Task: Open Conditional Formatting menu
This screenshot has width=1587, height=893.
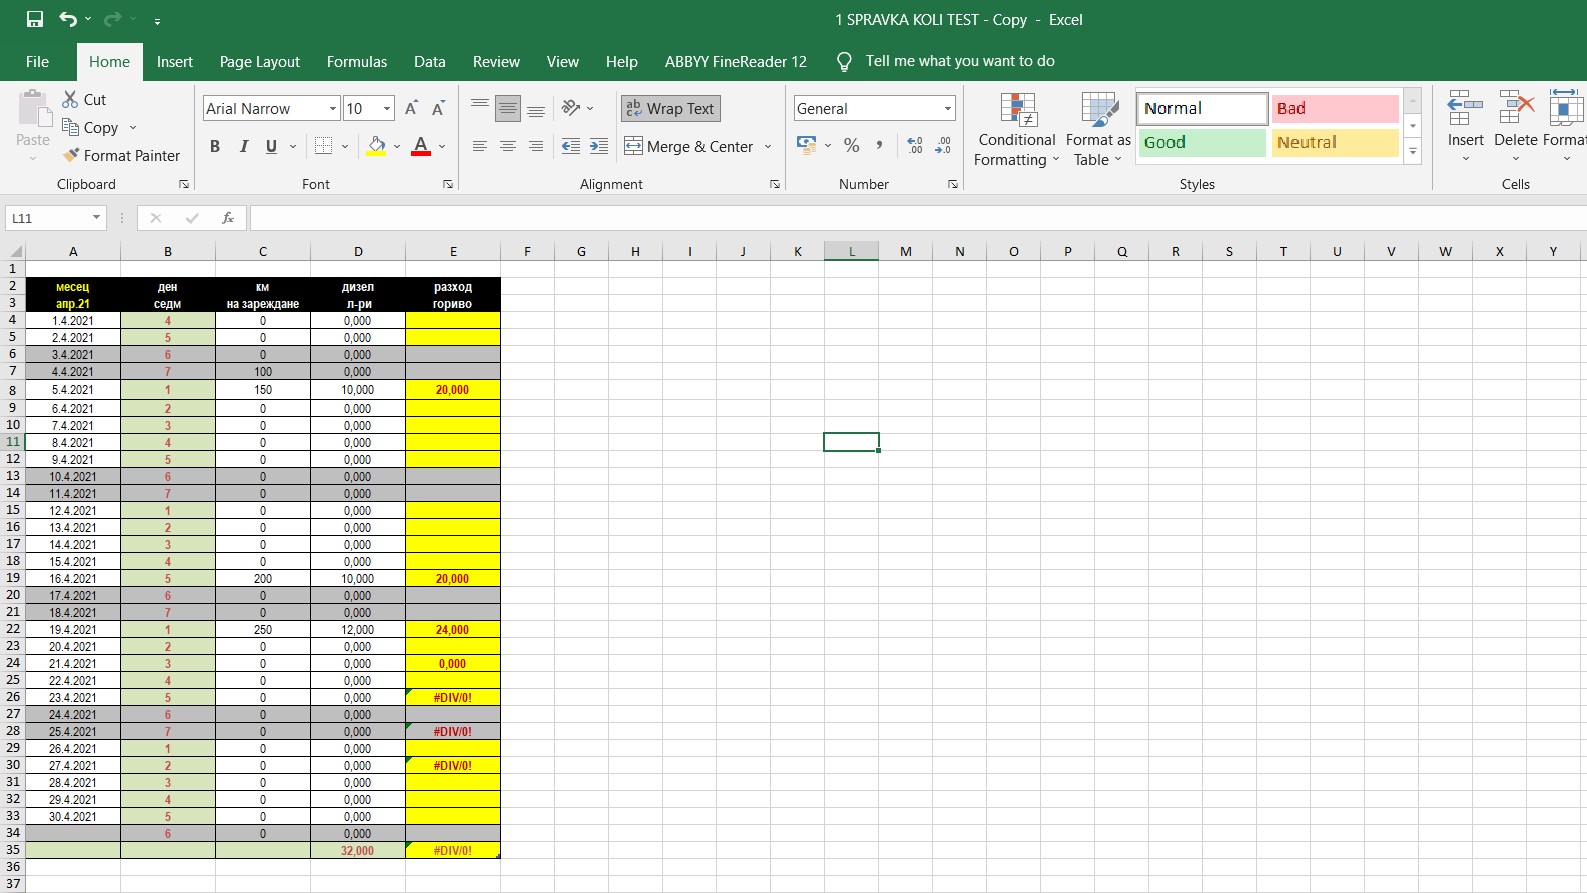Action: coord(1017,130)
